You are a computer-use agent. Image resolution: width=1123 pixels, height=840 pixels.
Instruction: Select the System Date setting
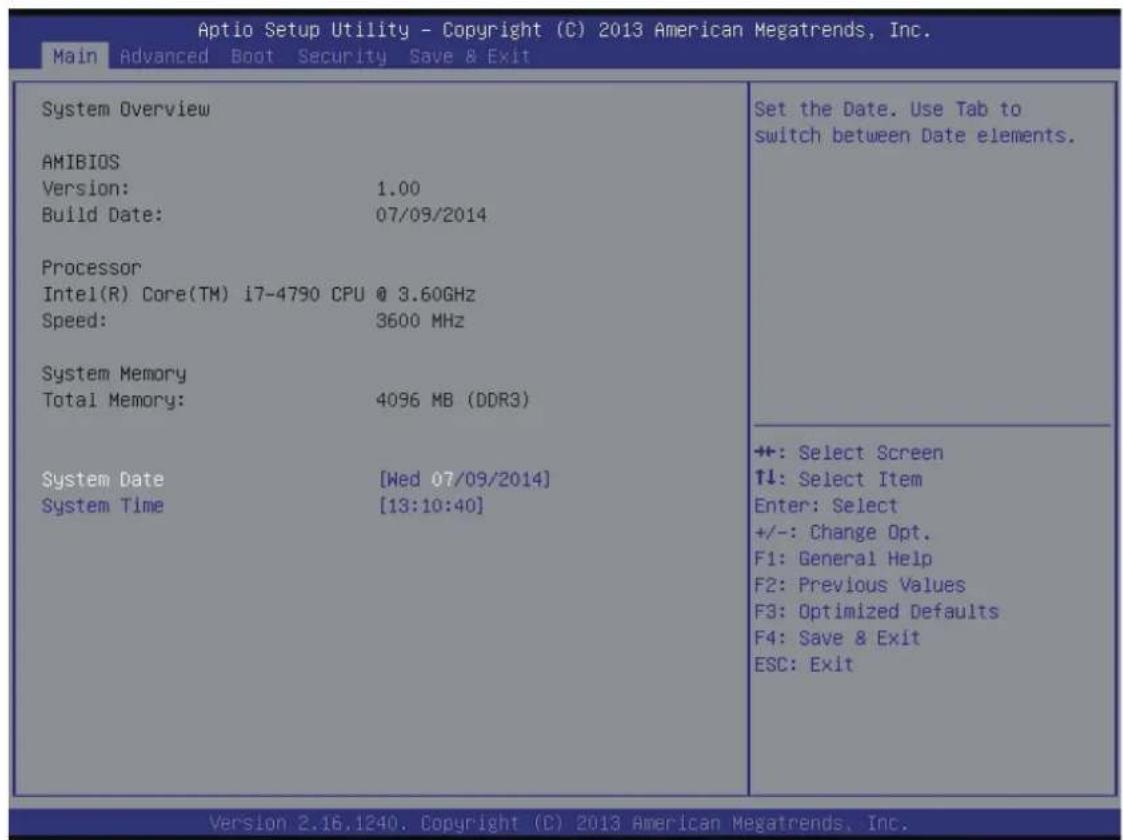point(102,479)
